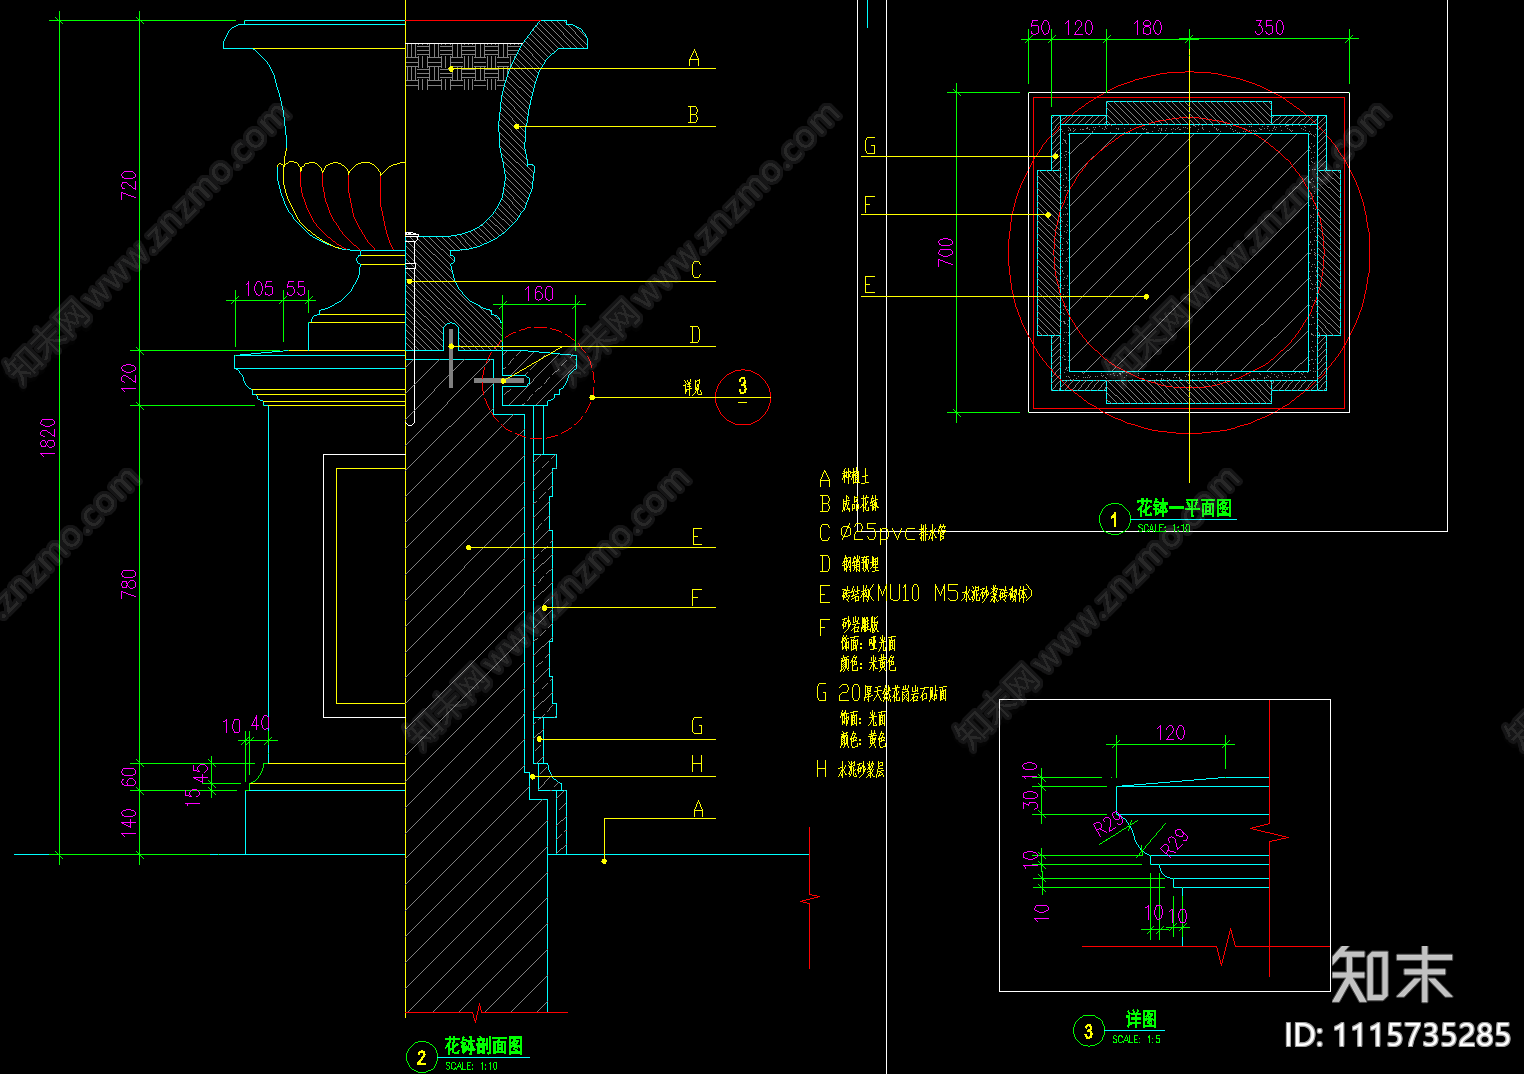Select the '780' pedestal height dimension

(129, 584)
